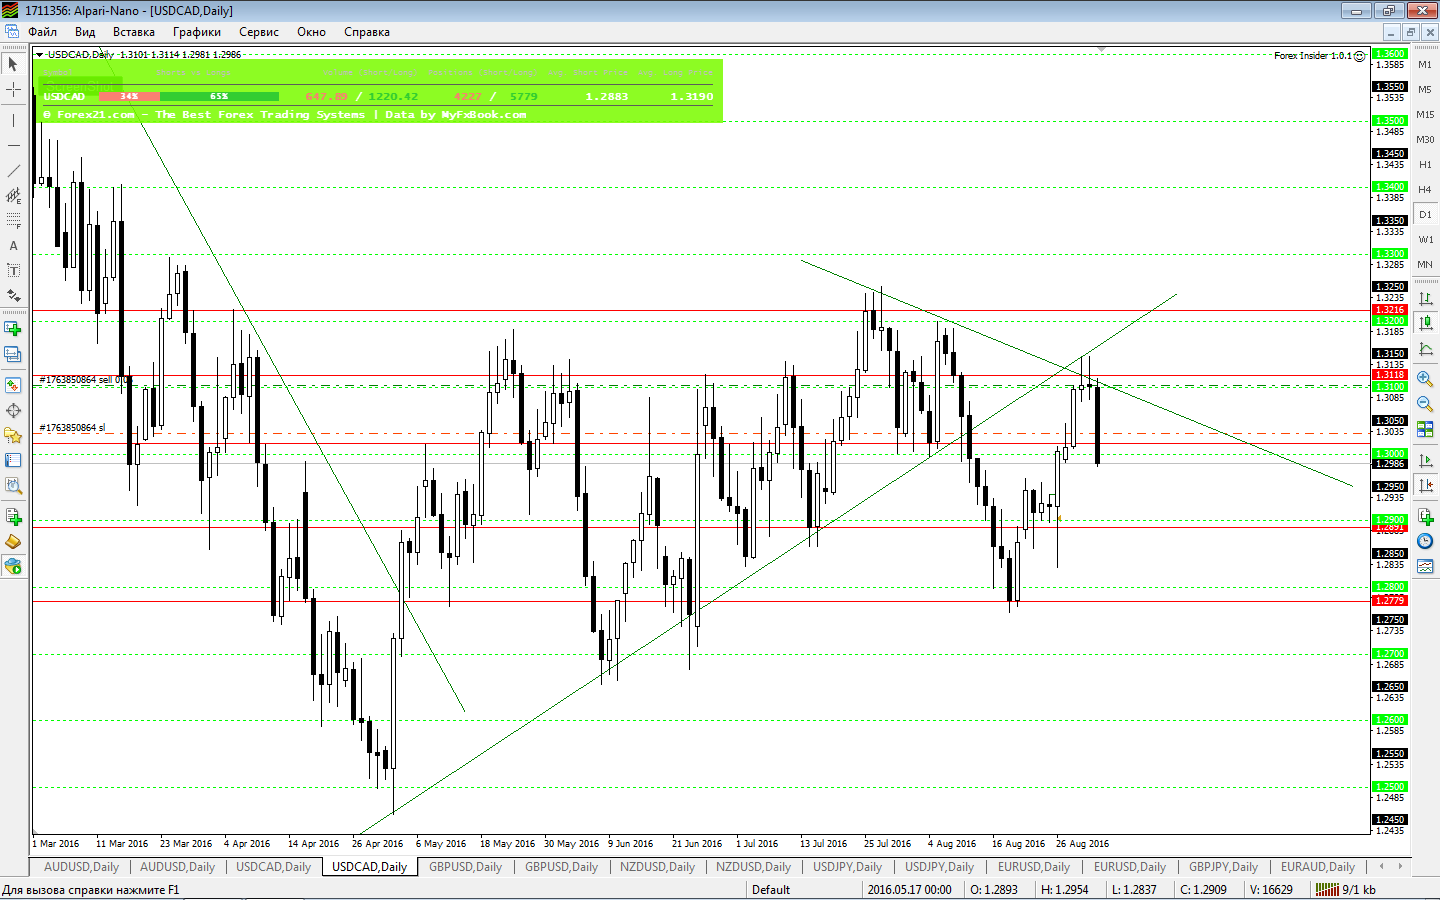The image size is (1440, 900).
Task: Restore the inner chart window
Action: (x=1411, y=32)
